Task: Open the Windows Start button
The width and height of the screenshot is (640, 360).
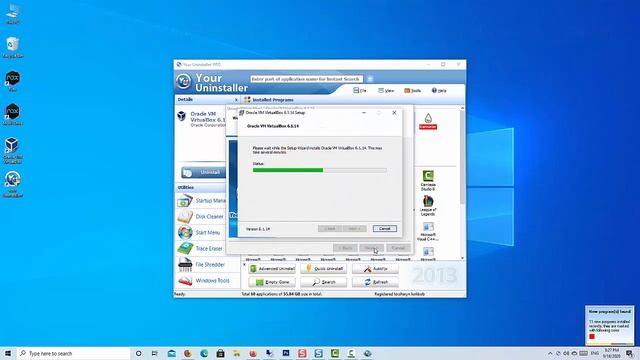Action: (8, 353)
